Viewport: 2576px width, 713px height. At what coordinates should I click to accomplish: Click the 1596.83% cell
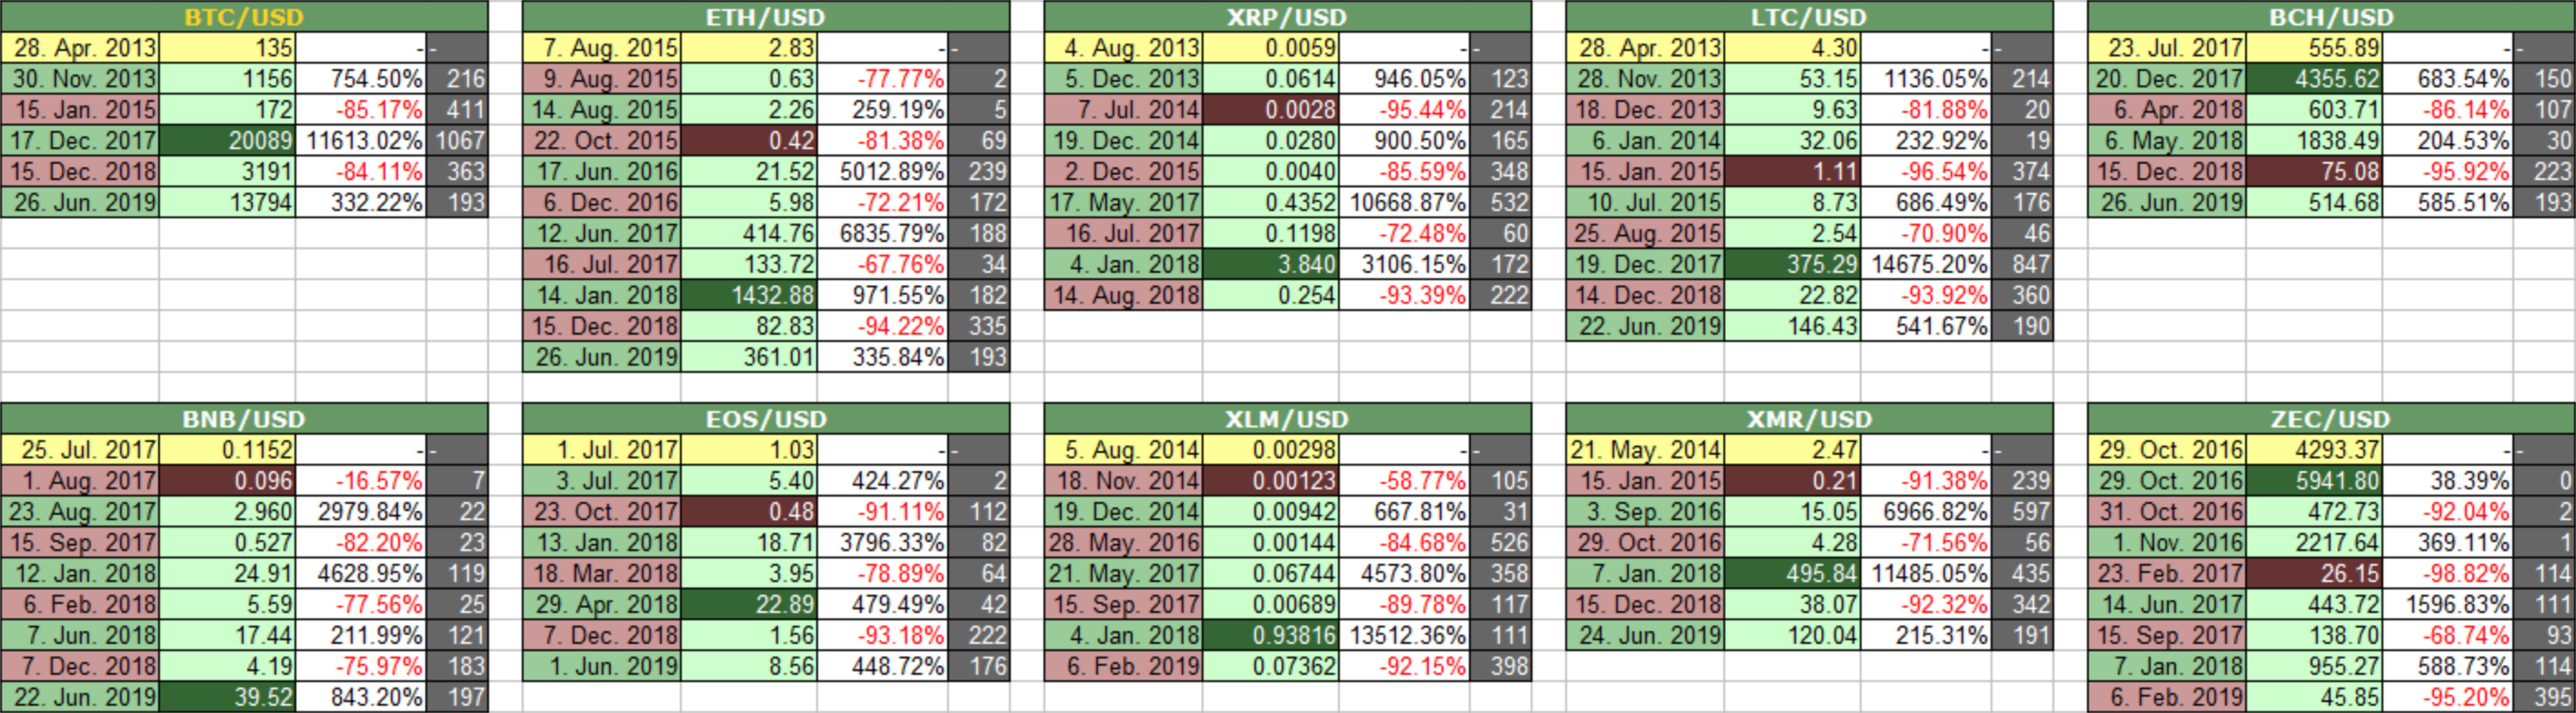tap(2449, 605)
